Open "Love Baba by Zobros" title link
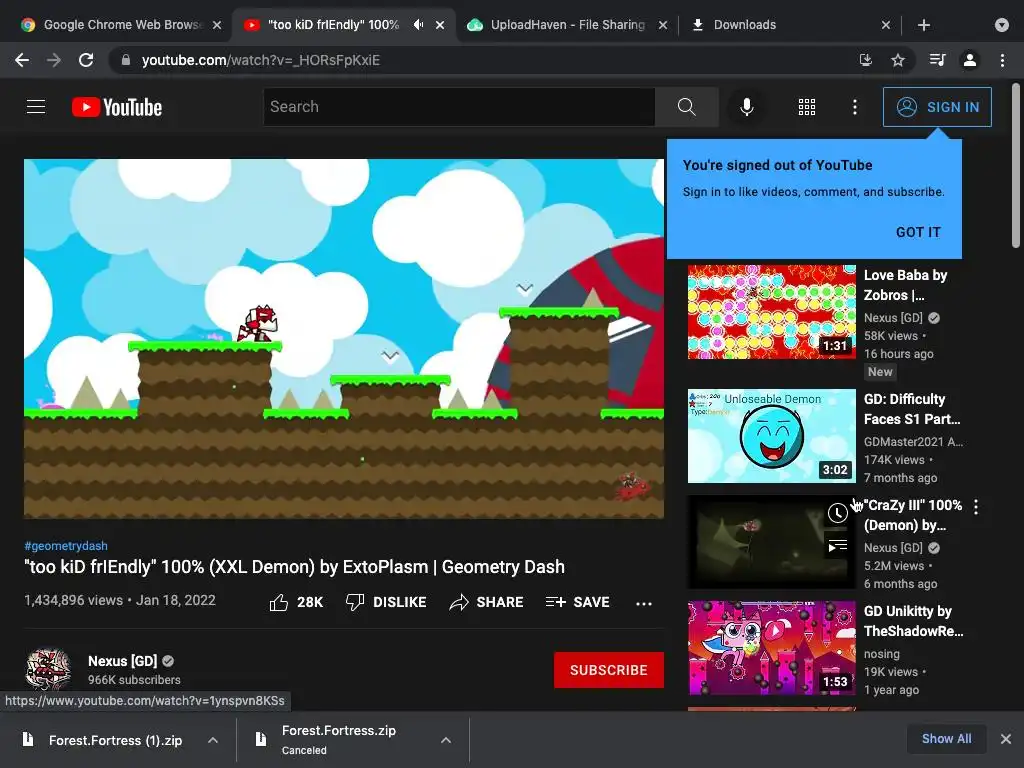Screen dimensions: 1024x768 (x=905, y=285)
